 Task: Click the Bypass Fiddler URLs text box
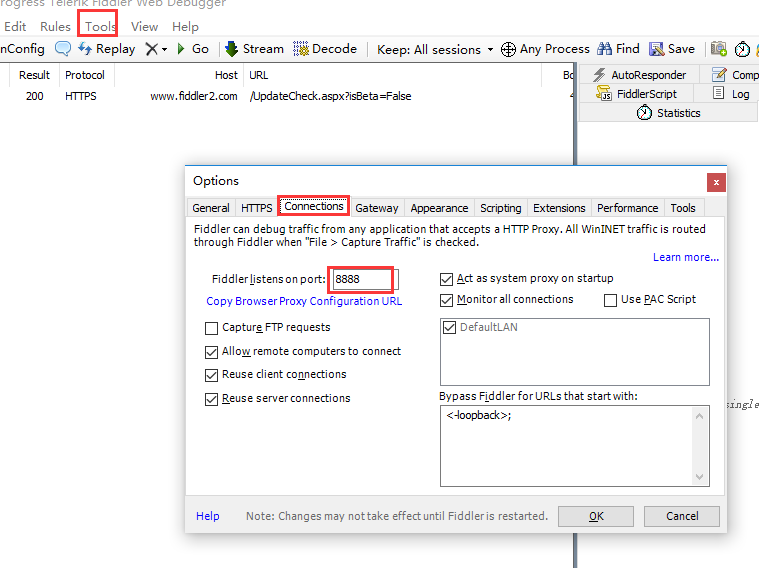pyautogui.click(x=575, y=446)
